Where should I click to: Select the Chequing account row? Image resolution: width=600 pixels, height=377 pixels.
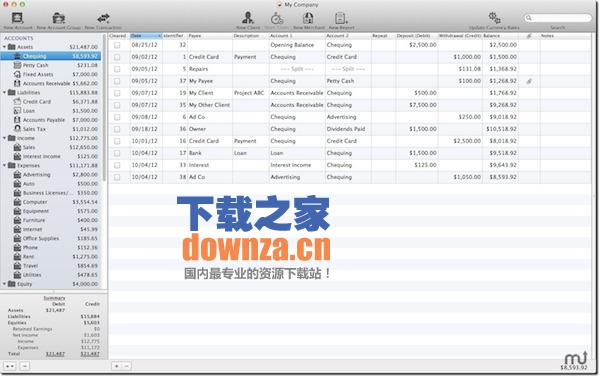[51, 56]
